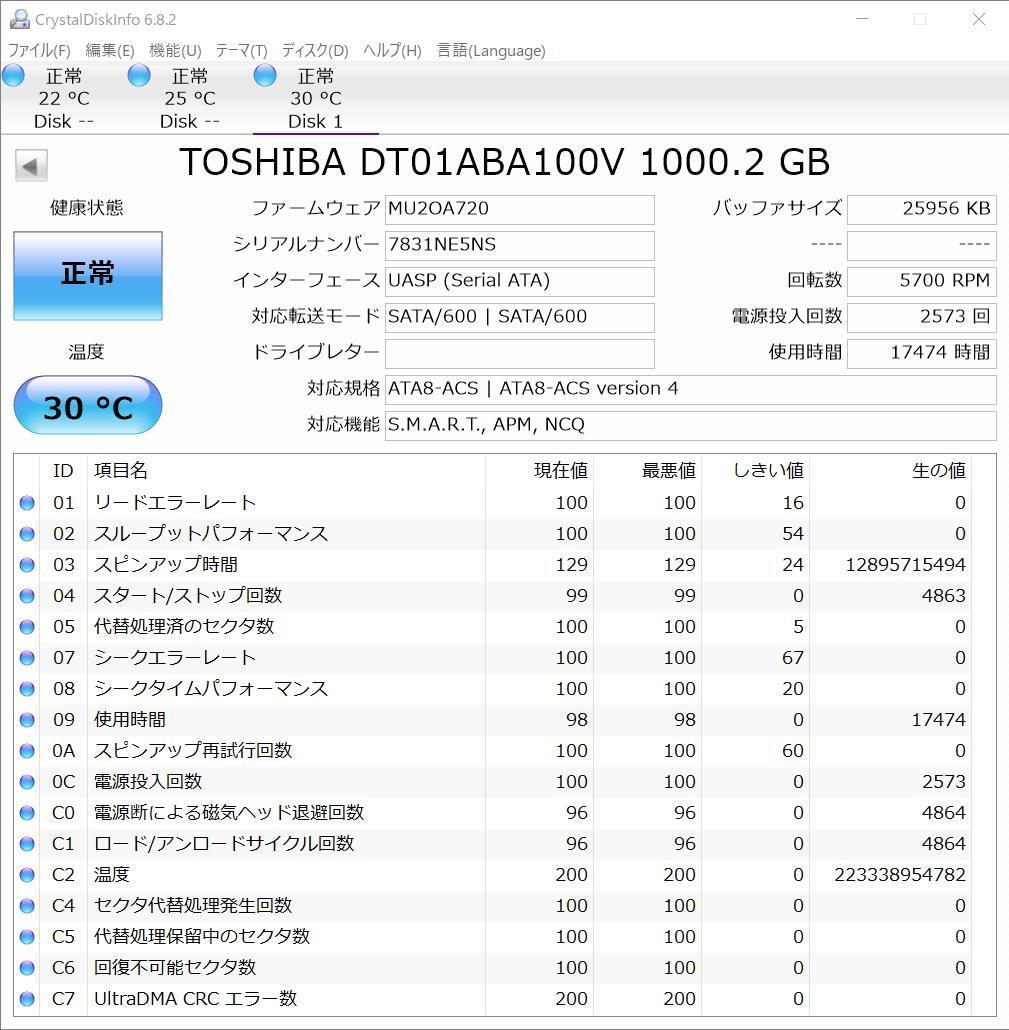
Task: Select the 25 °C disk status orb
Action: coord(139,76)
